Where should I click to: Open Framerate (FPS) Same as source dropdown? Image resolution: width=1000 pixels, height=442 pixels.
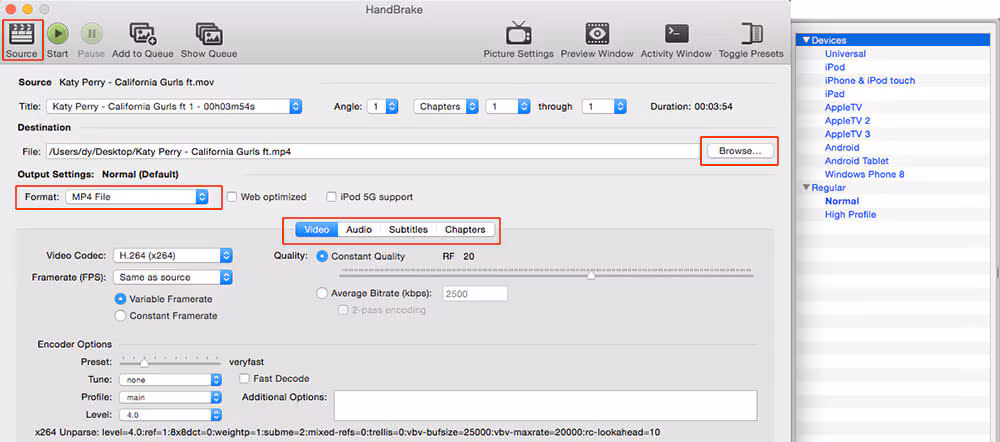[x=173, y=277]
